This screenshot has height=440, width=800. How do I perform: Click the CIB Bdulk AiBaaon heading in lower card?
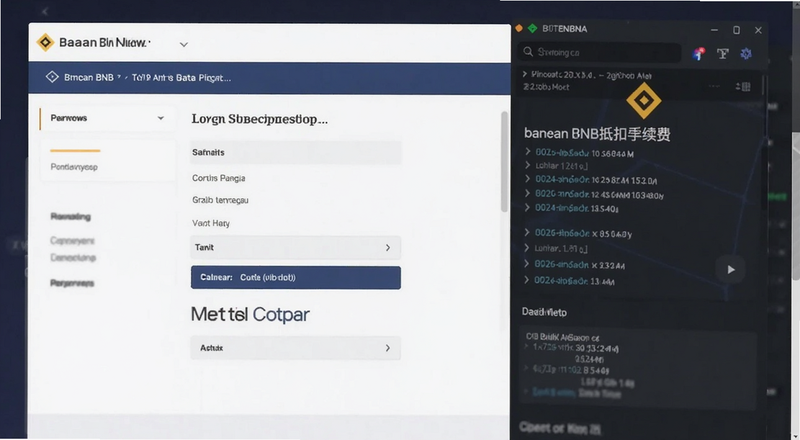pos(562,337)
